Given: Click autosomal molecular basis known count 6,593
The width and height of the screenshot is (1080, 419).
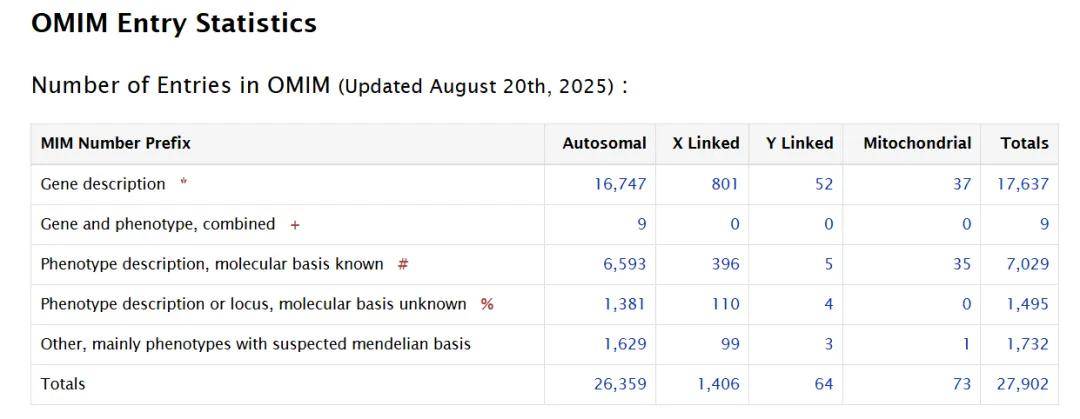Looking at the screenshot, I should [x=624, y=264].
